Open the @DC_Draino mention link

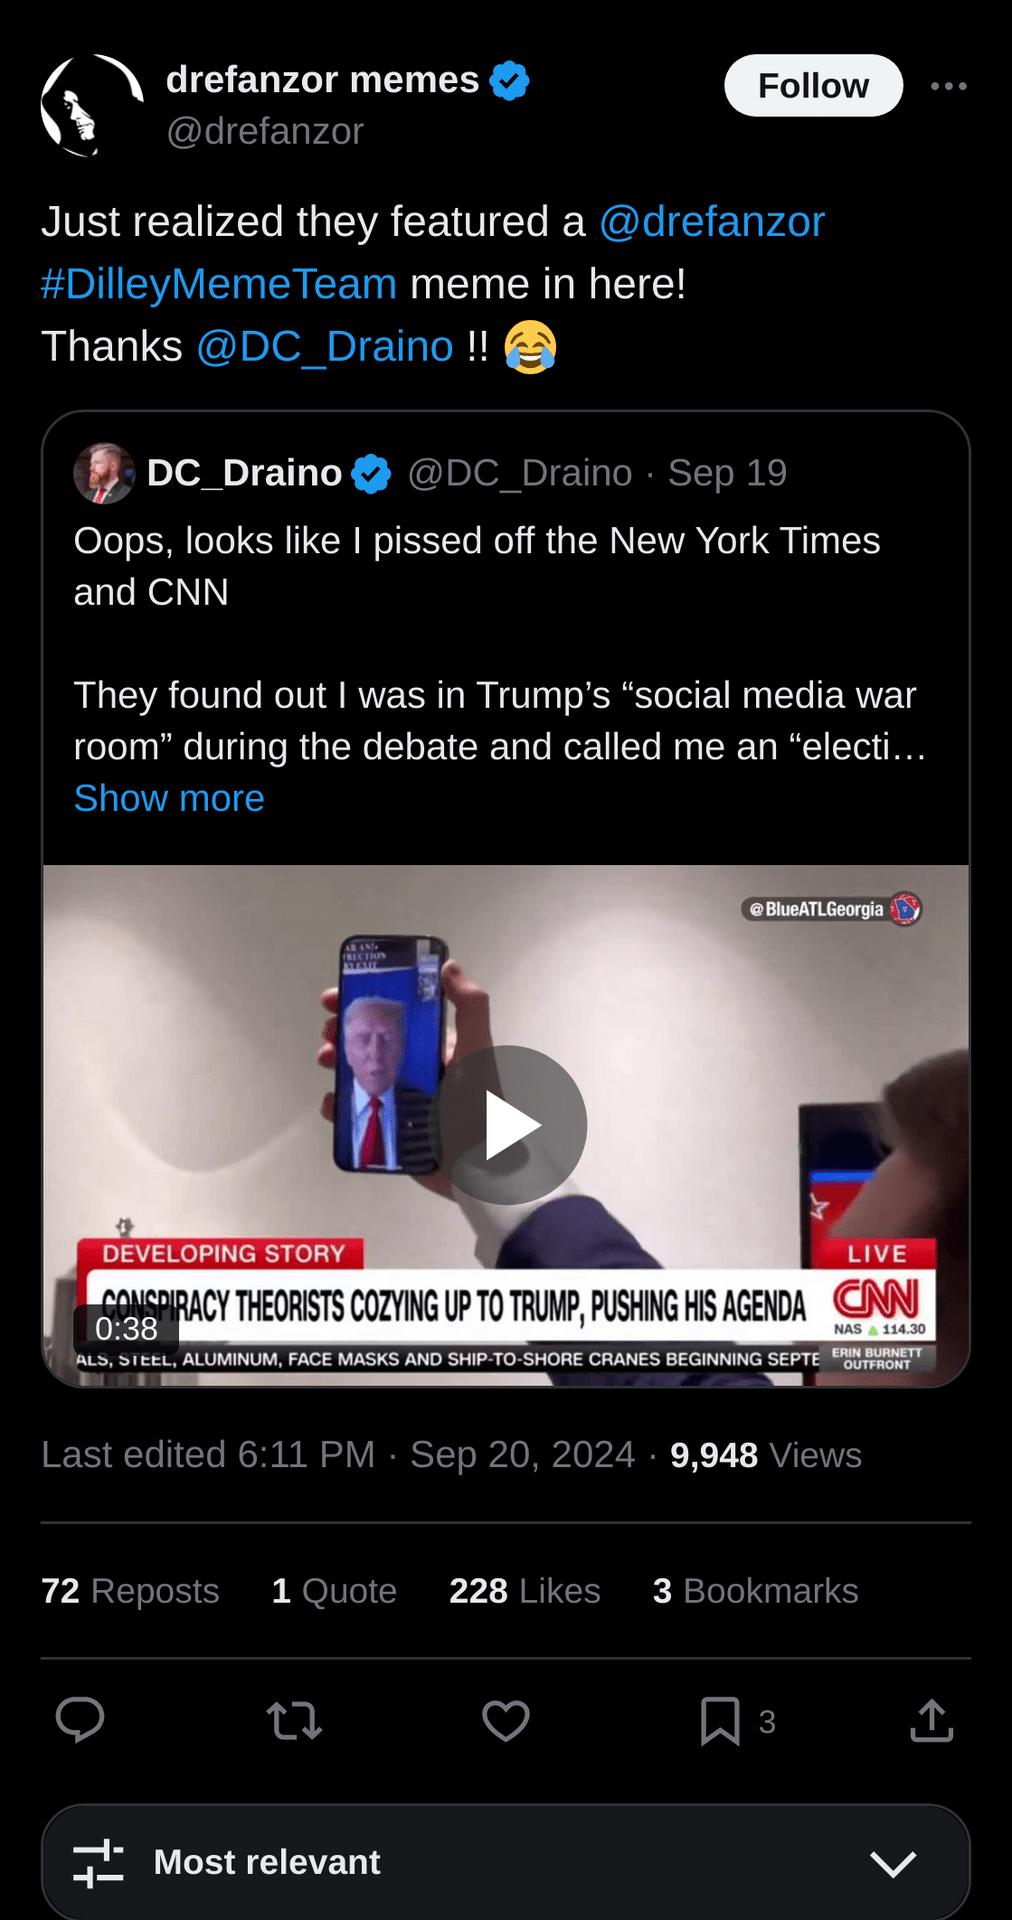point(325,346)
